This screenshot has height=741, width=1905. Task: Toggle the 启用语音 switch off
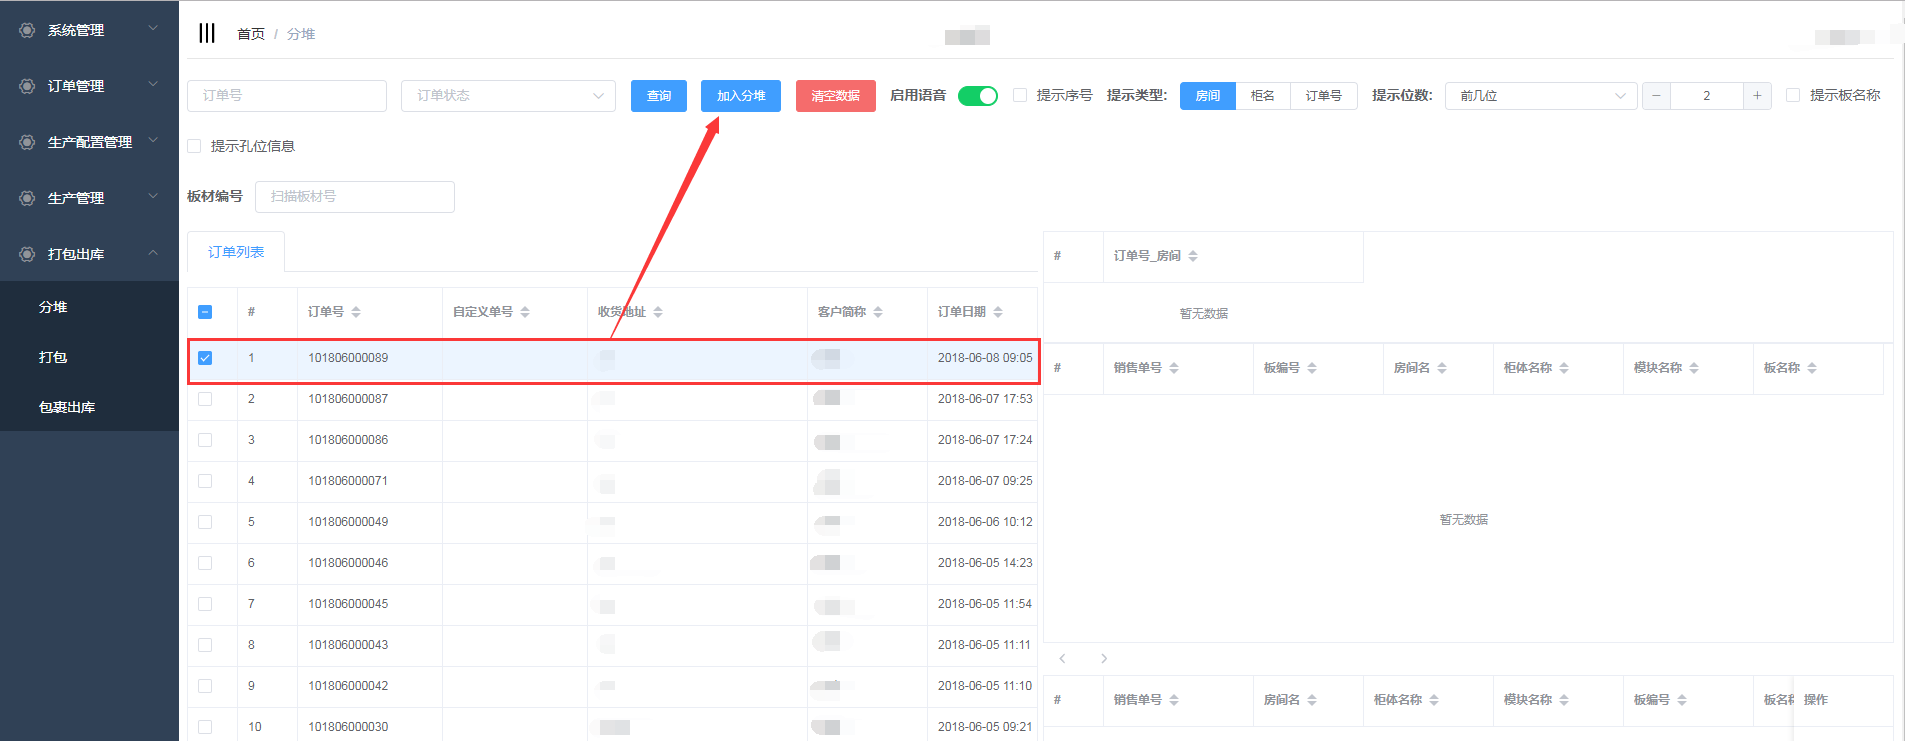point(977,96)
